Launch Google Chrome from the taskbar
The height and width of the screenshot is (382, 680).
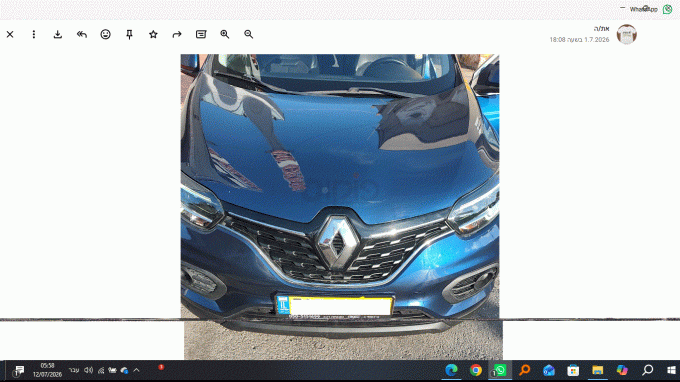click(x=476, y=370)
